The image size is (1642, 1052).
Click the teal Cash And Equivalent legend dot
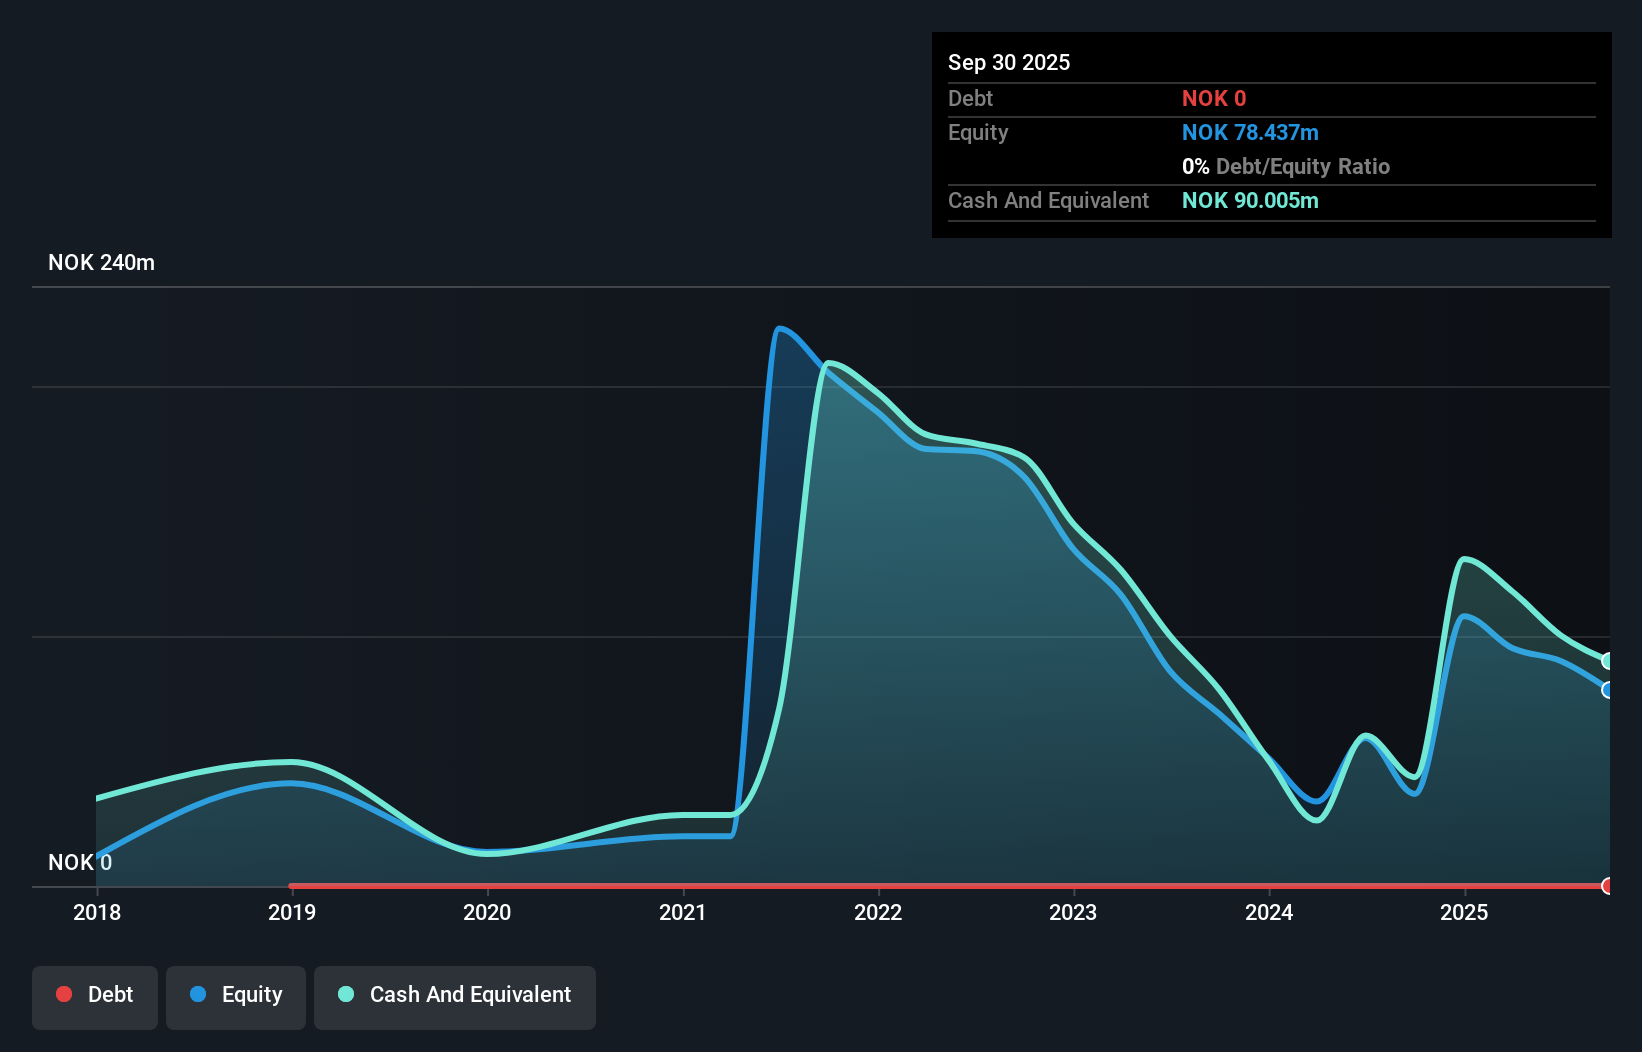pyautogui.click(x=346, y=994)
